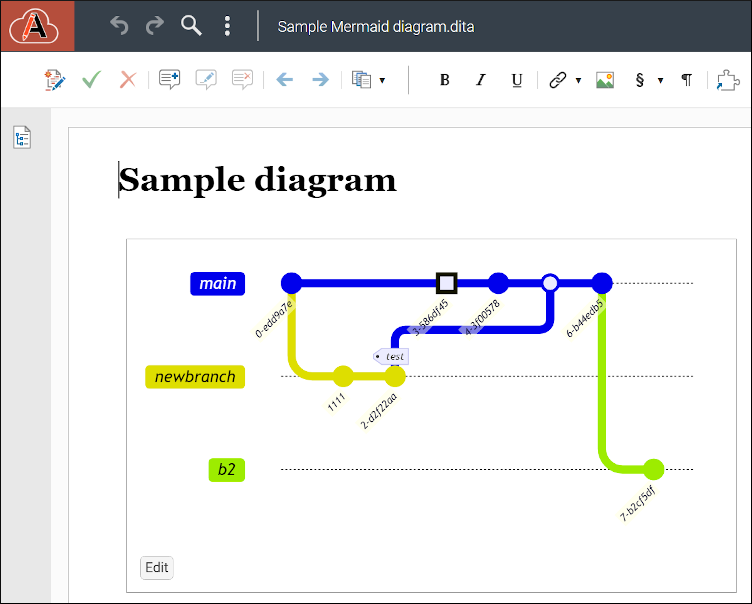
Task: Add a new comment
Action: (x=169, y=80)
